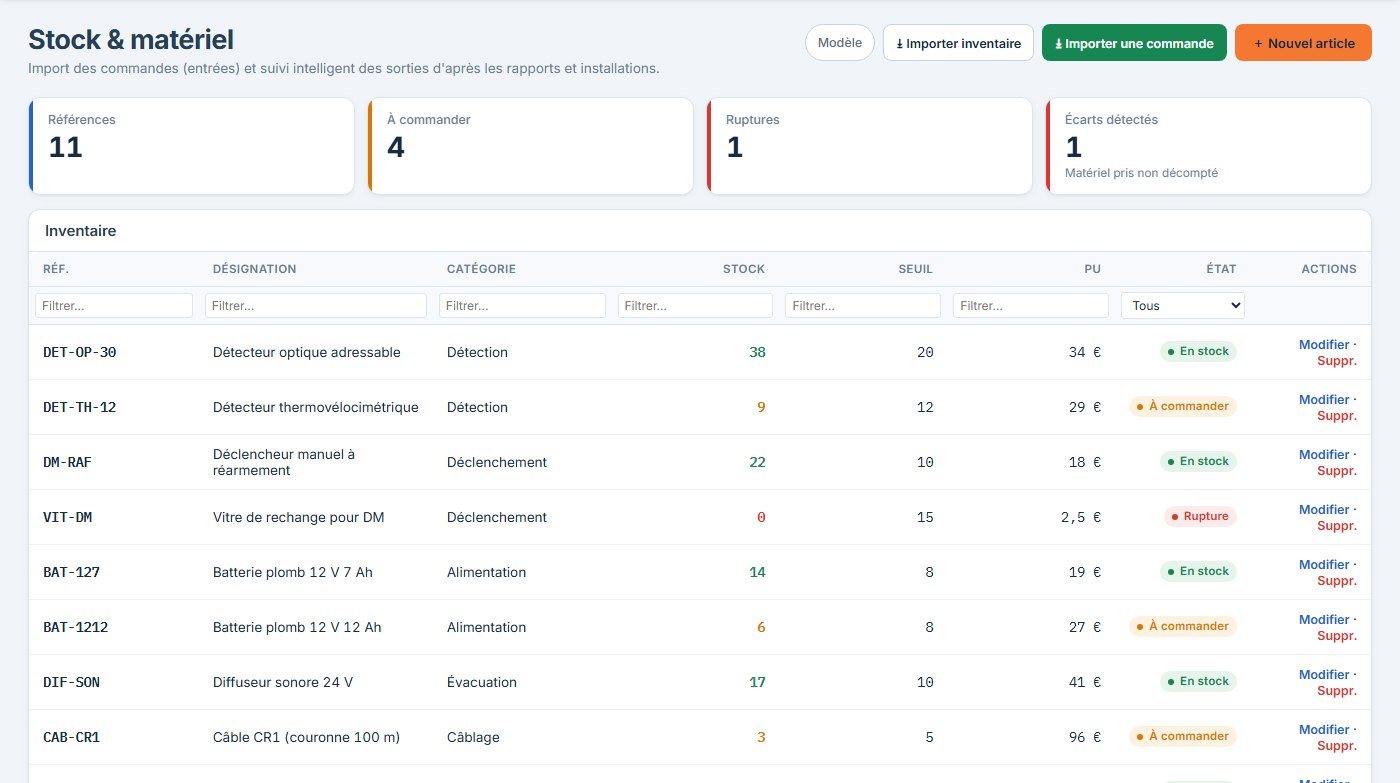1400x783 pixels.
Task: Select the Ruptures summary card
Action: coord(869,146)
